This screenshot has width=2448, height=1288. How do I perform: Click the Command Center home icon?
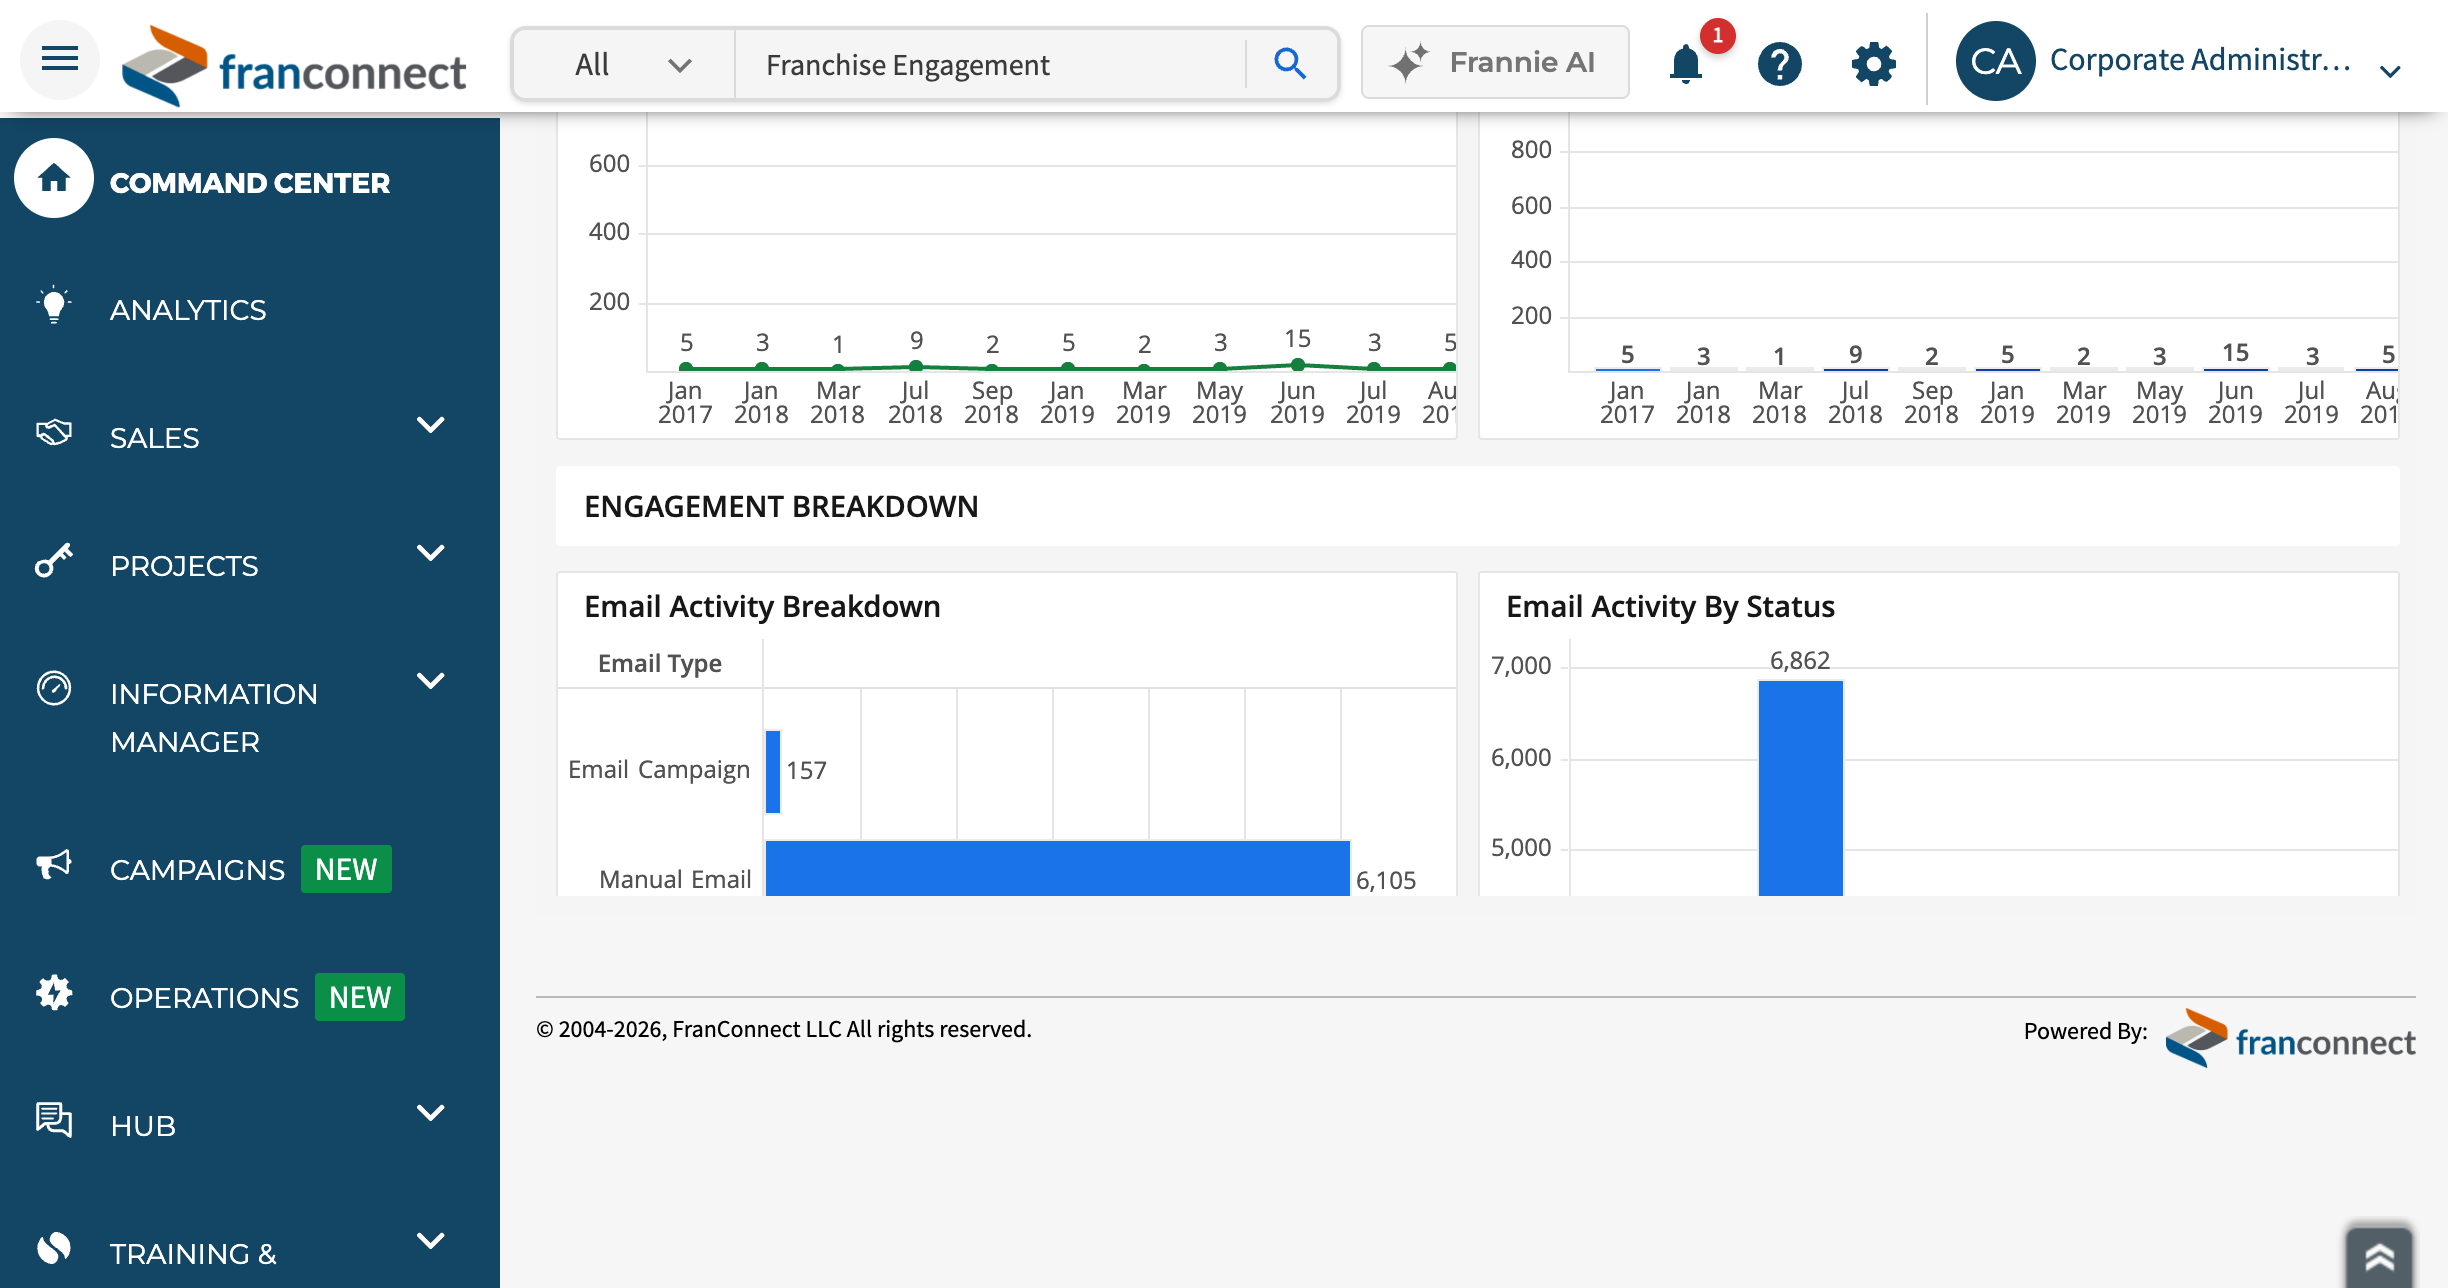[54, 179]
